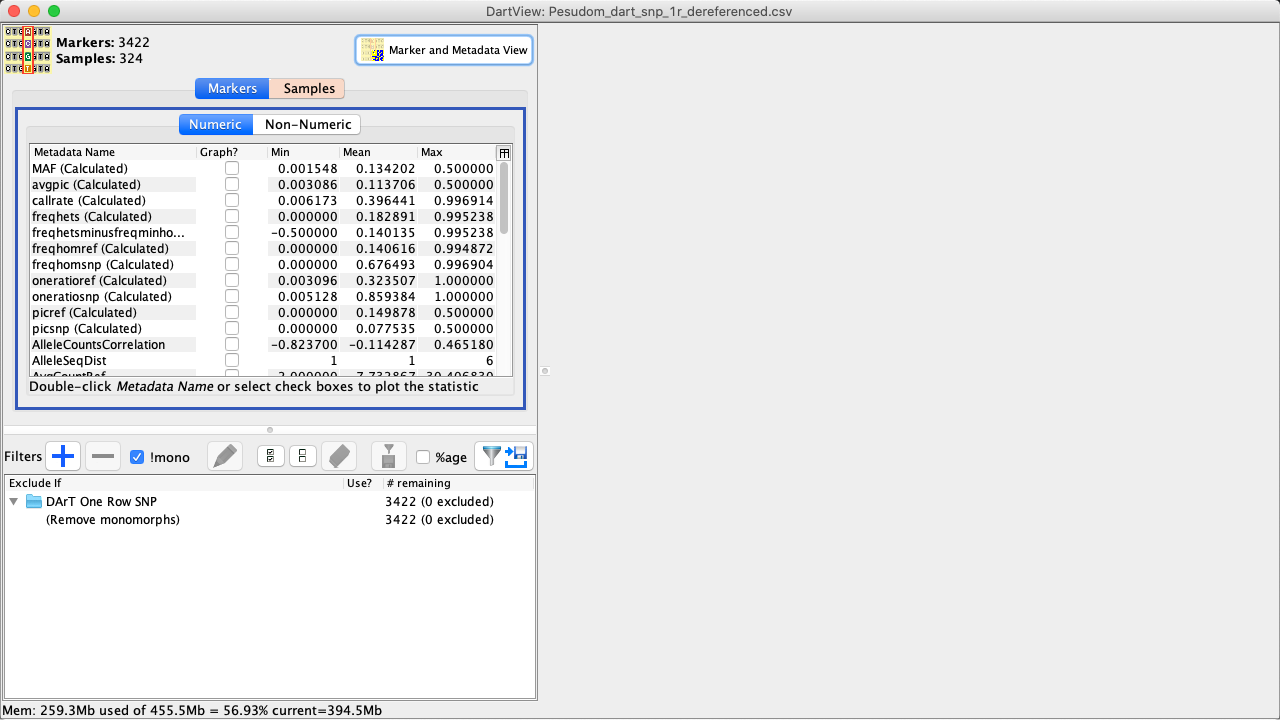Tick the Graph checkbox for freqhomsnp (Calculated)

point(232,264)
